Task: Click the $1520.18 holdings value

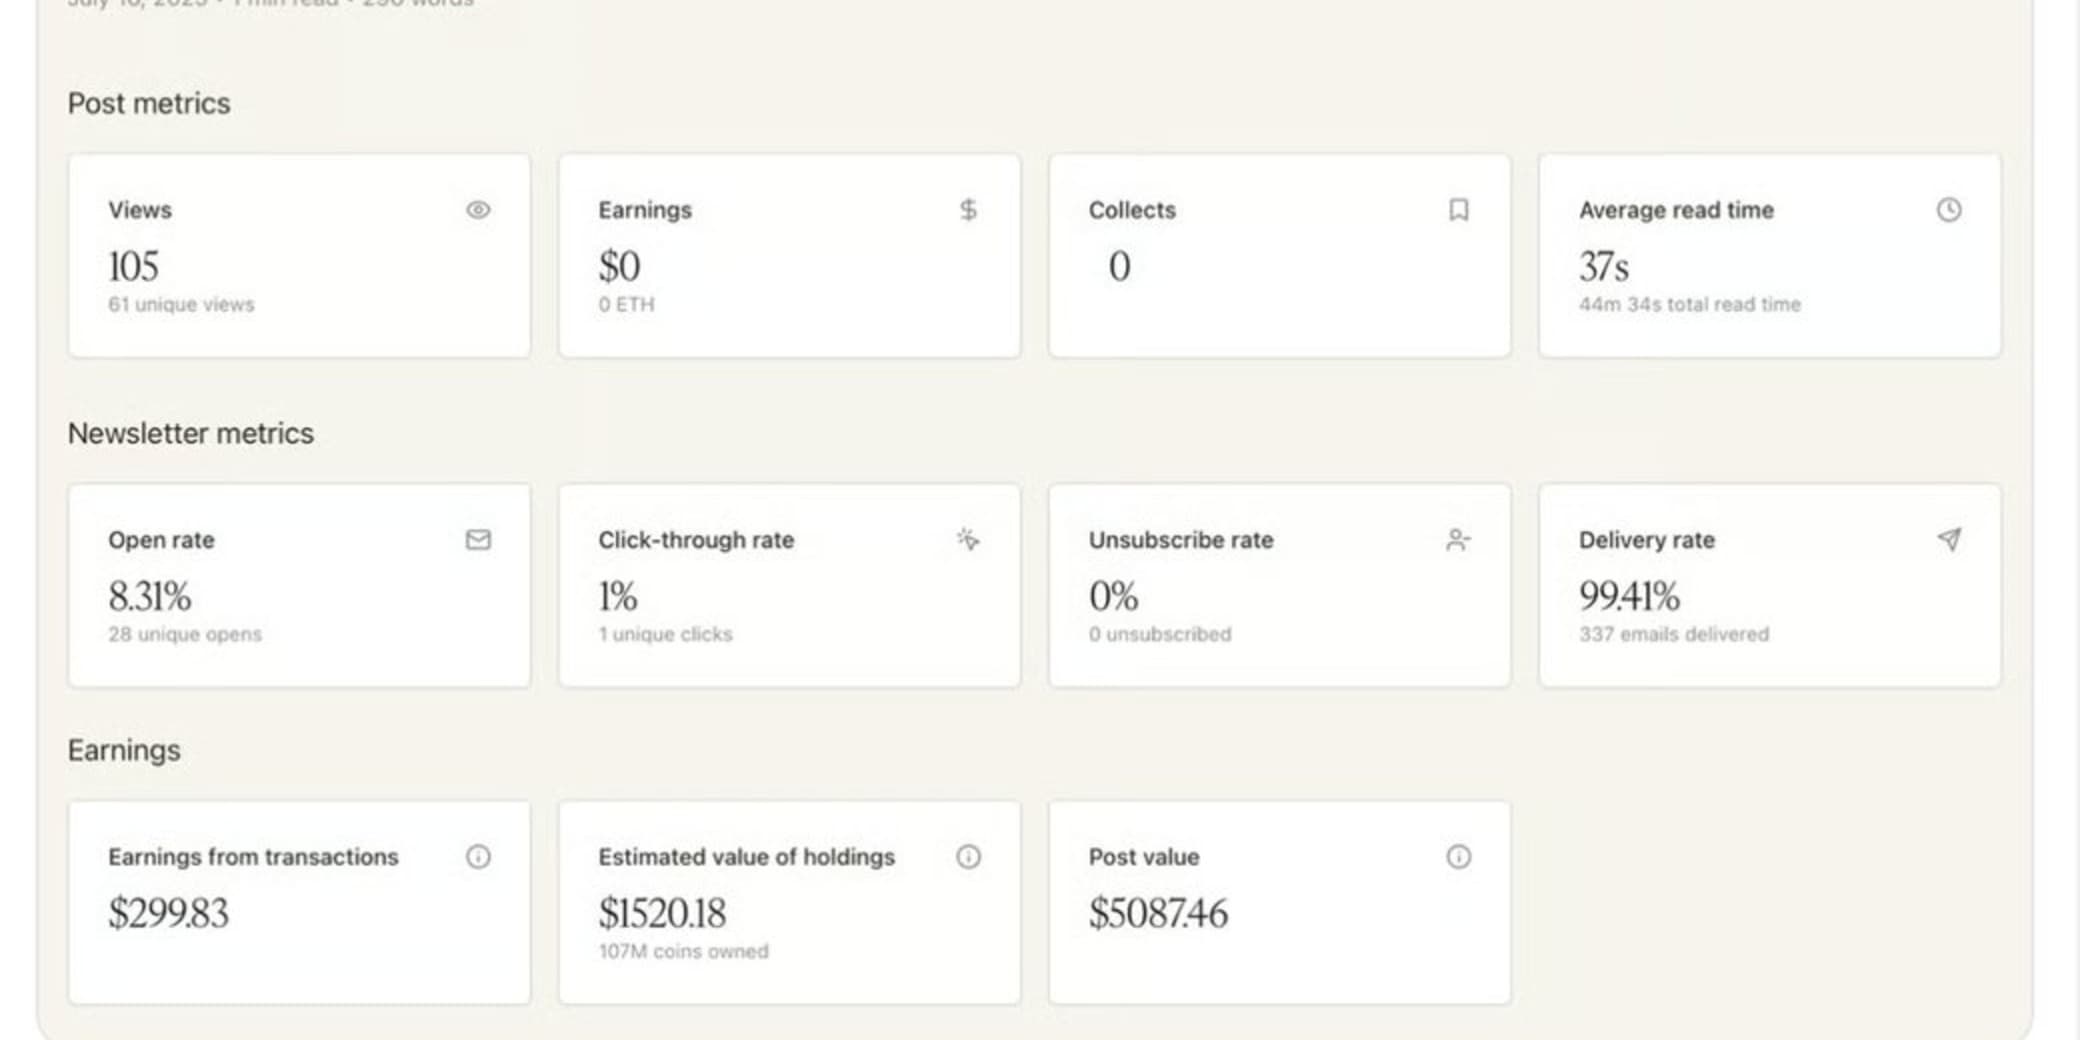Action: point(662,913)
